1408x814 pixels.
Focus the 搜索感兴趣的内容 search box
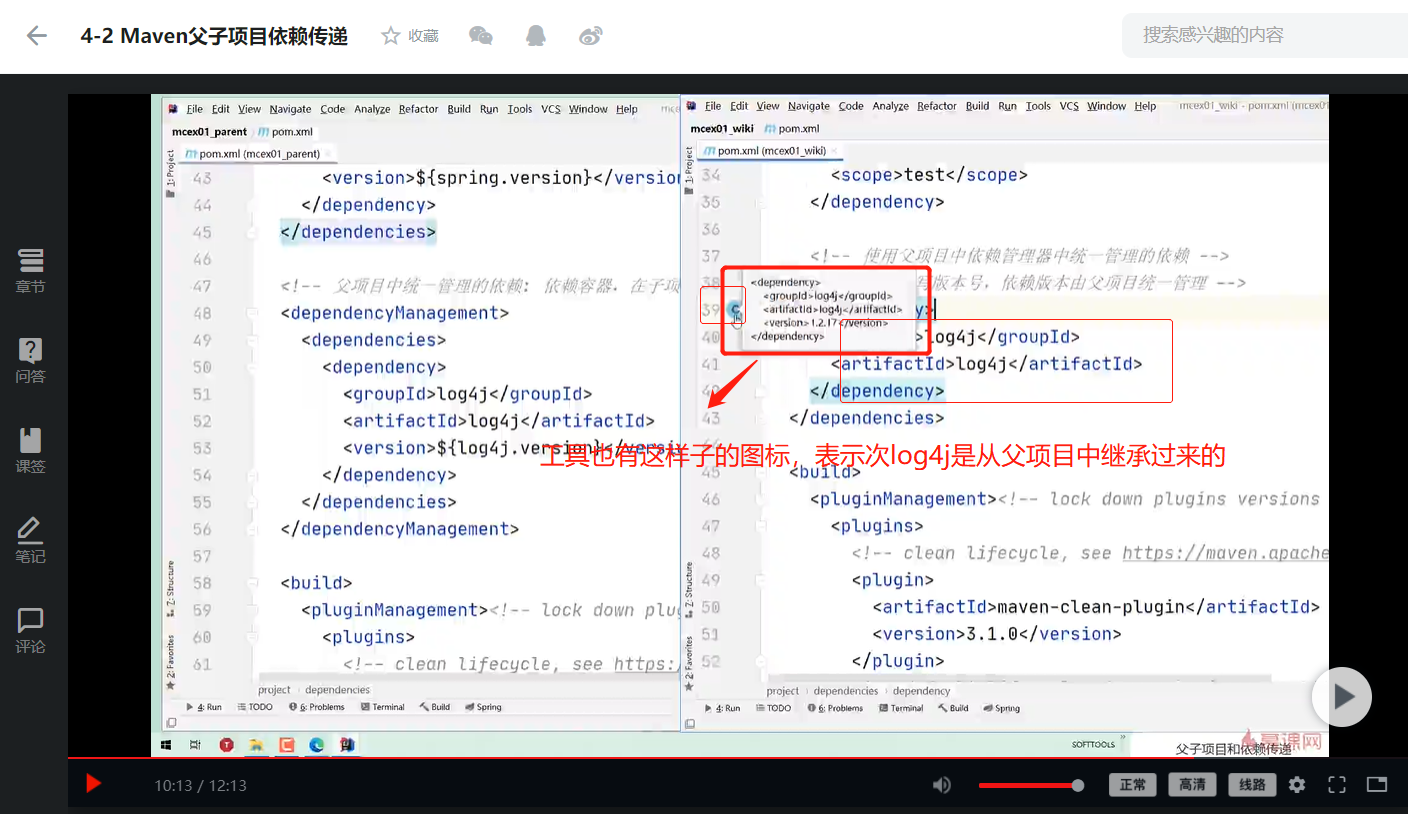point(1265,35)
